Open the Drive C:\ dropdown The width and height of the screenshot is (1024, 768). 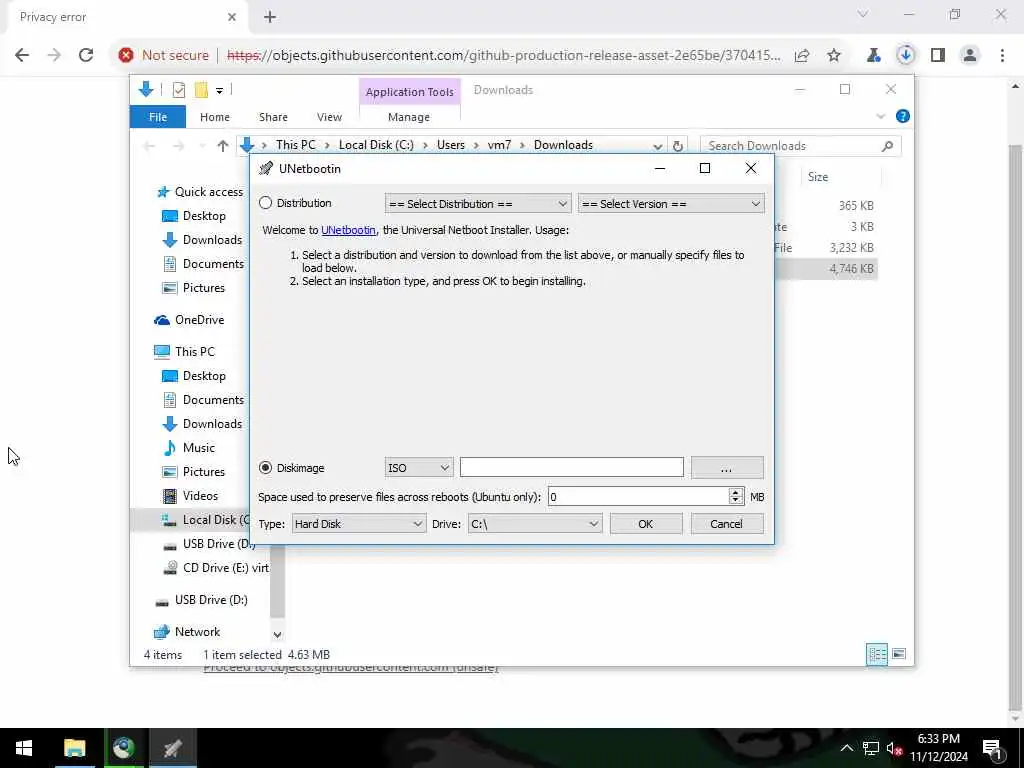click(x=535, y=524)
